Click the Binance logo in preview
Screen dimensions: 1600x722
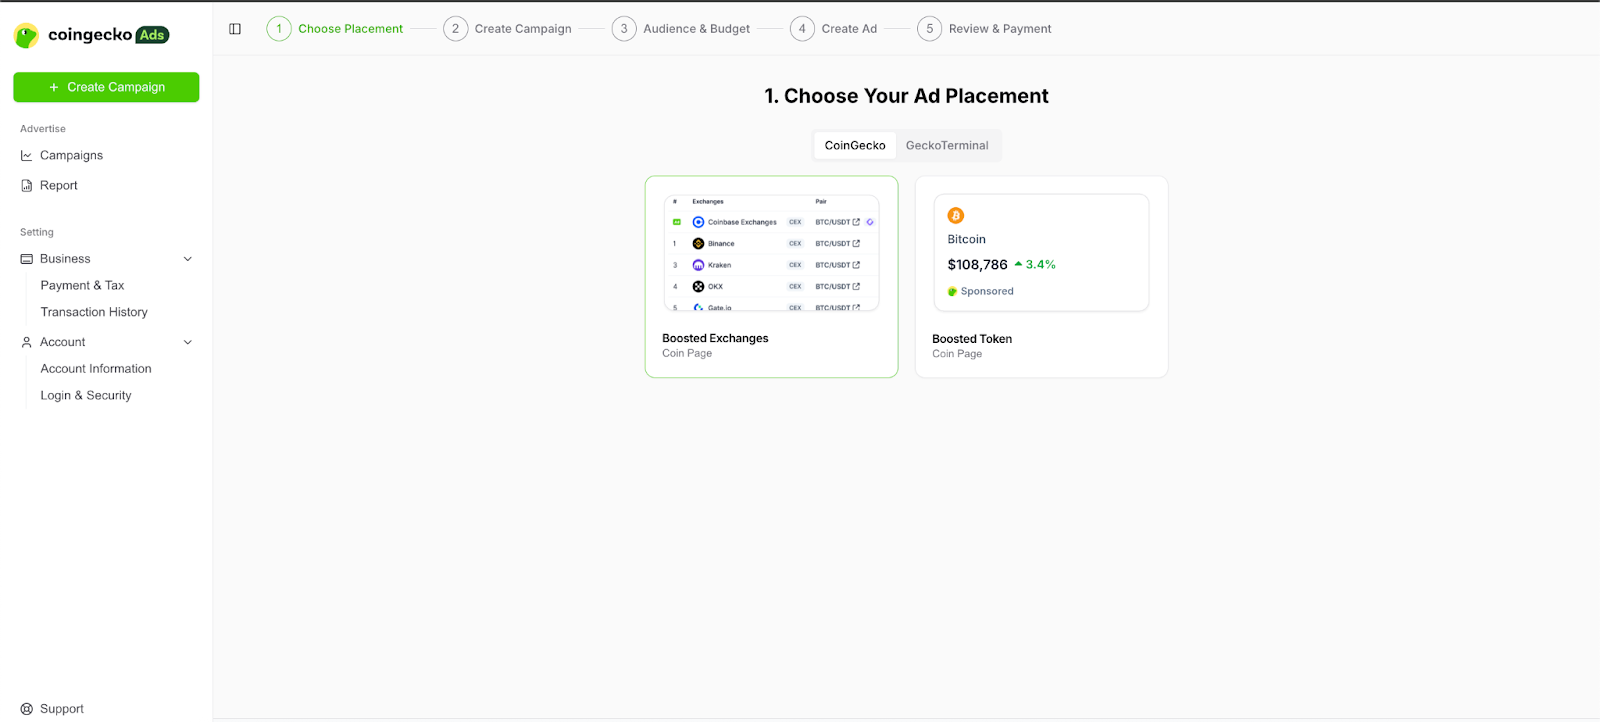pos(698,244)
